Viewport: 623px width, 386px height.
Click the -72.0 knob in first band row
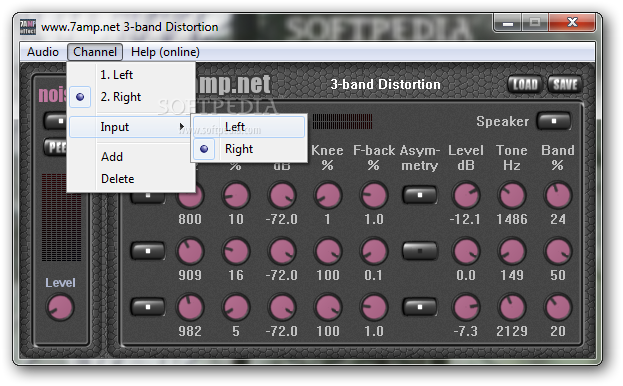tap(282, 195)
